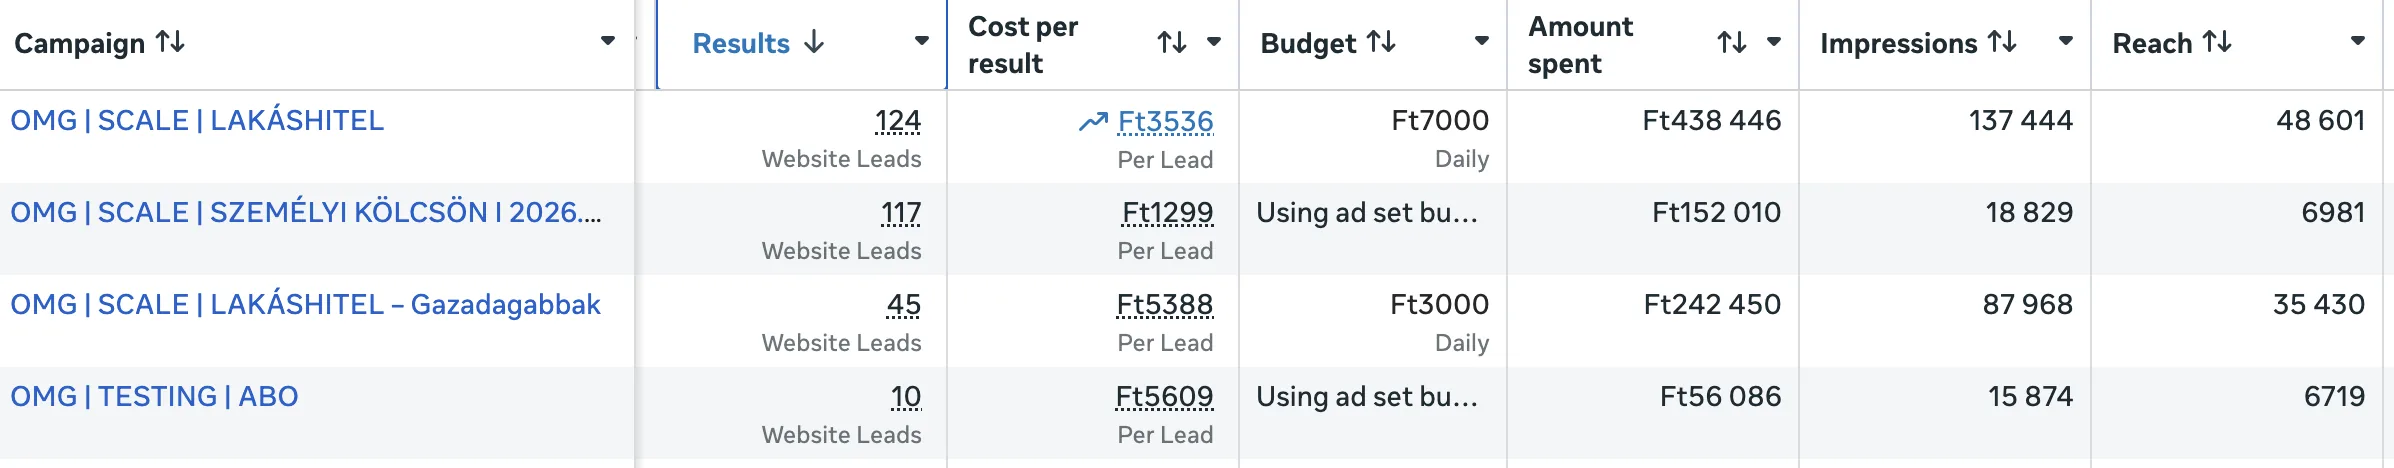Image resolution: width=2394 pixels, height=468 pixels.
Task: Open the Reach column dropdown caret
Action: coord(2358,41)
